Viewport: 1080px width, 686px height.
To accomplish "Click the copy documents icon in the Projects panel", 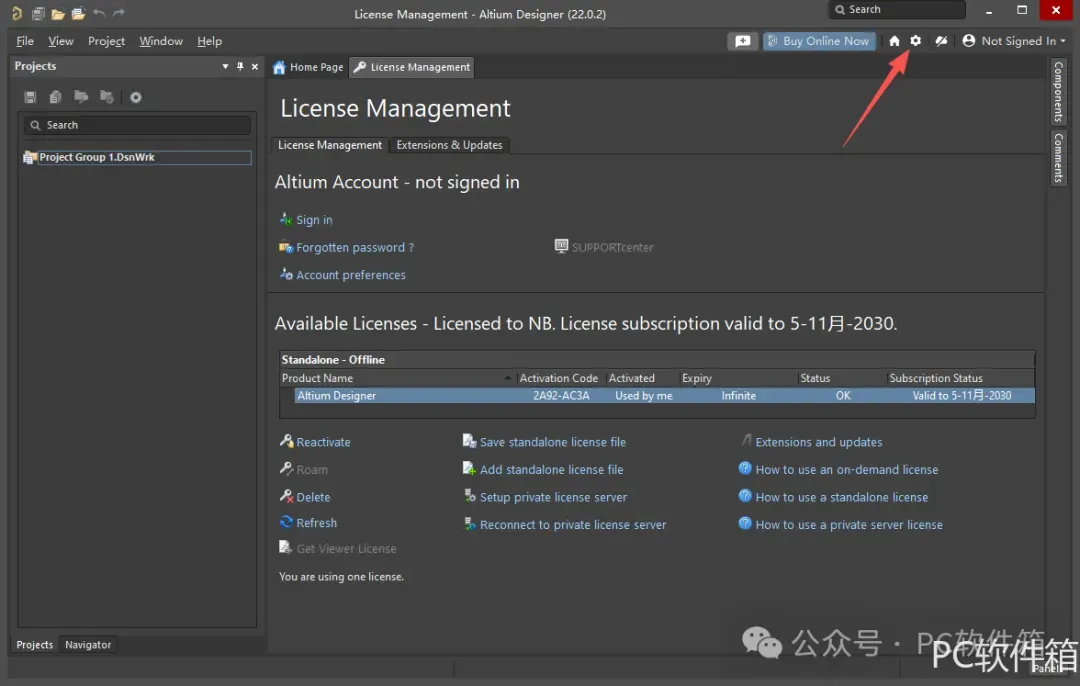I will [55, 97].
